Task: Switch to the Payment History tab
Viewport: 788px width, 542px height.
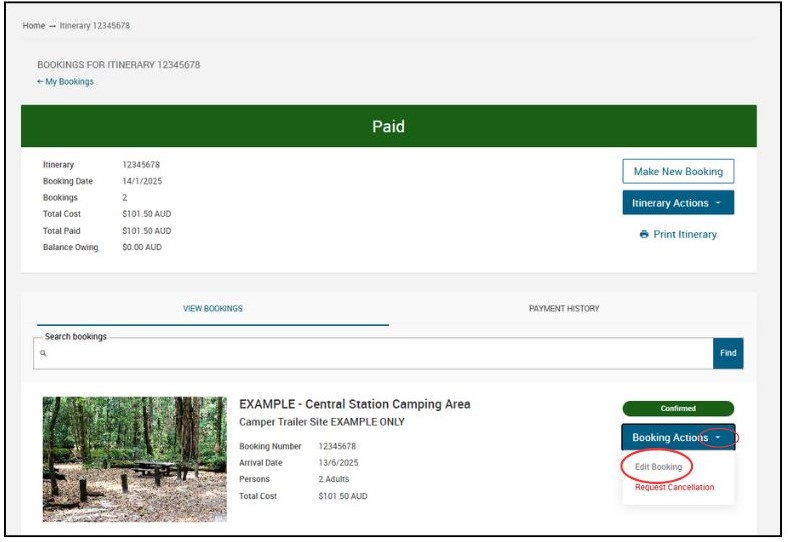Action: pyautogui.click(x=564, y=309)
